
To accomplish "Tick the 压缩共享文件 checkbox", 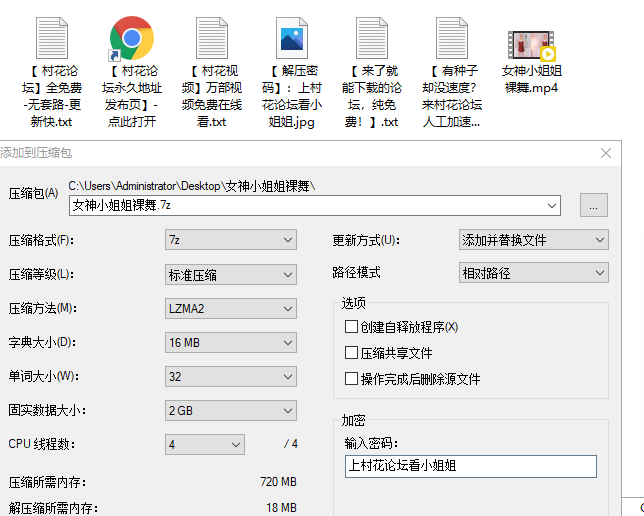I will (351, 353).
